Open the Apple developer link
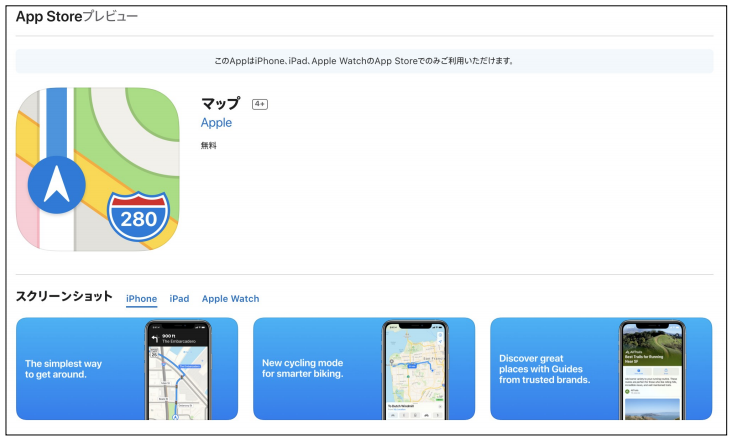732x441 pixels. (x=216, y=123)
